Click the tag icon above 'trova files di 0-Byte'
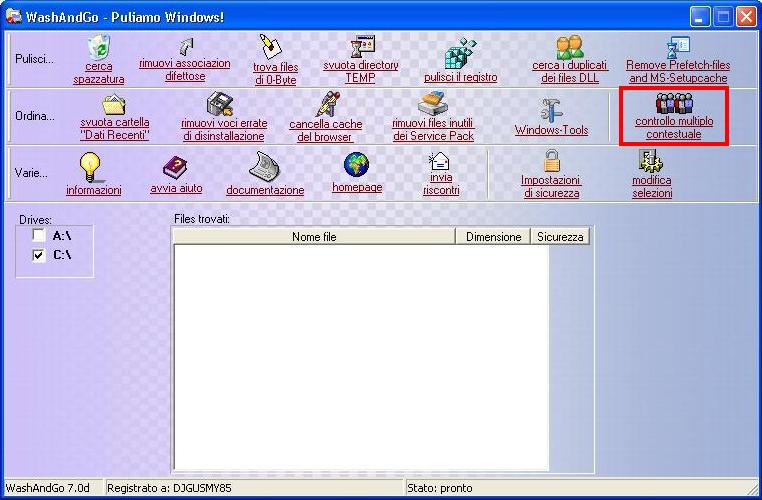This screenshot has height=500, width=762. point(271,47)
